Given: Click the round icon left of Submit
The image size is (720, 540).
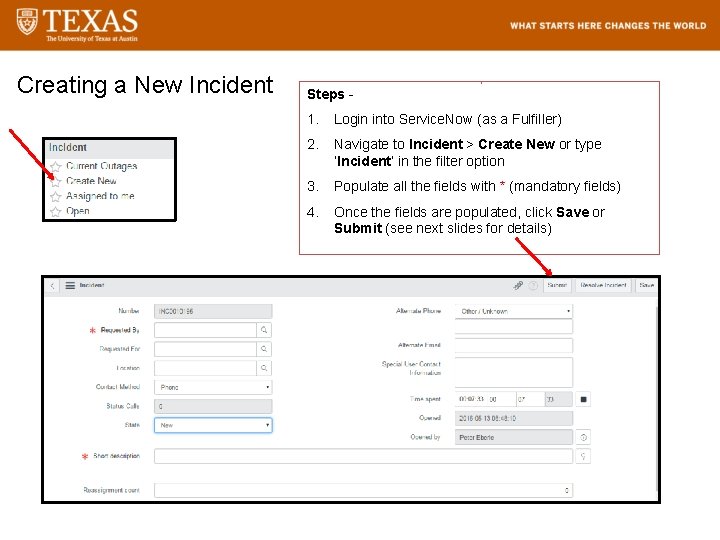Looking at the screenshot, I should click(533, 286).
